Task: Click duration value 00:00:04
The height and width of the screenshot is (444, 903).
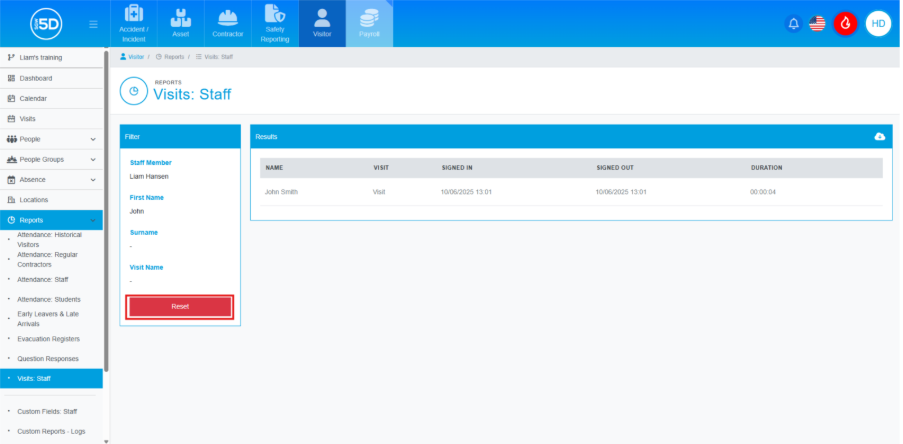Action: click(762, 192)
